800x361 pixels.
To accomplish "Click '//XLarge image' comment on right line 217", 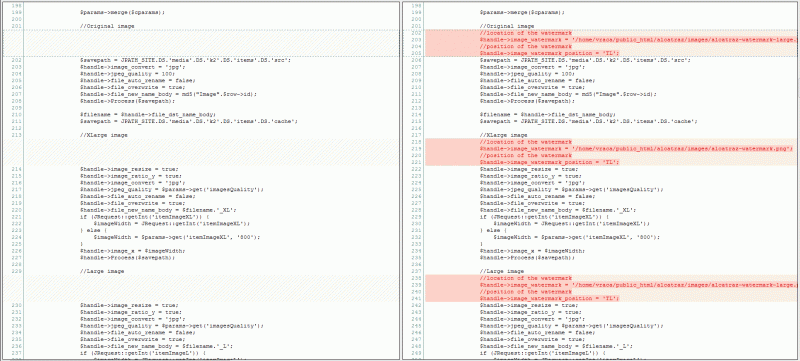I will pyautogui.click(x=503, y=135).
